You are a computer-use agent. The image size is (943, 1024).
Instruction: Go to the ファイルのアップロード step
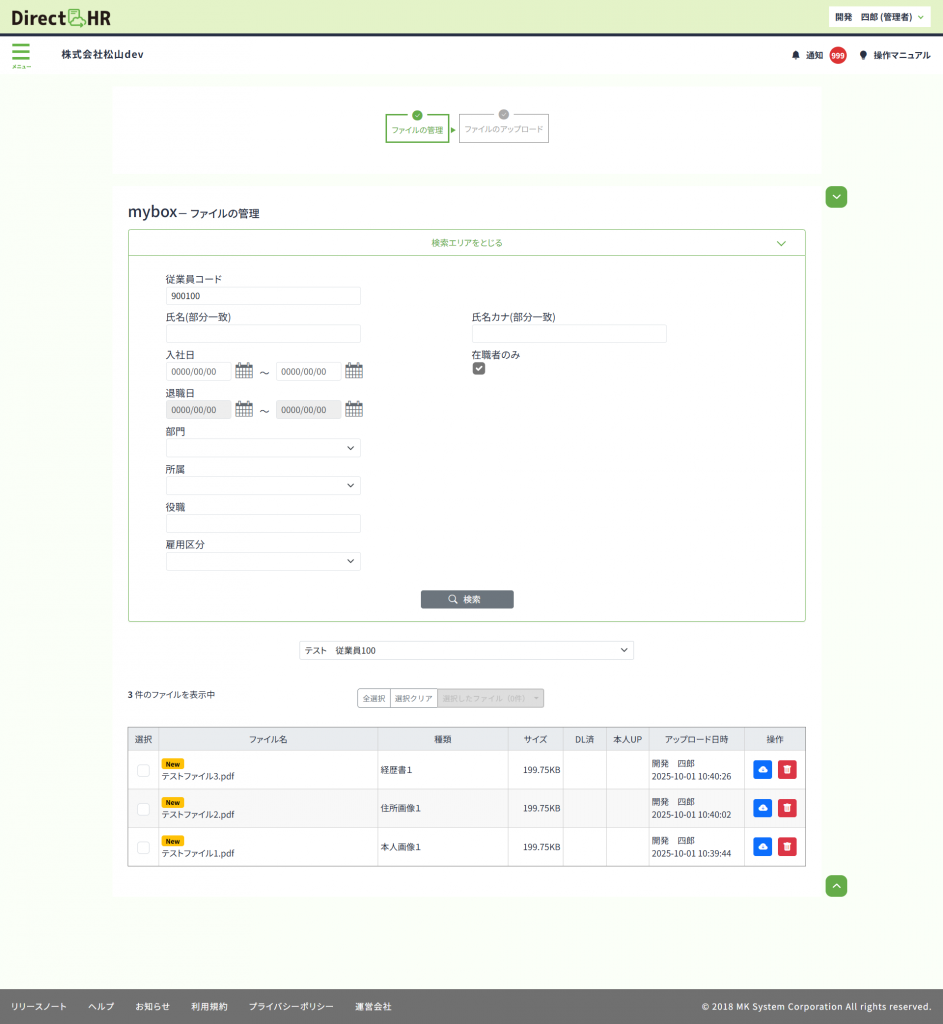[504, 129]
